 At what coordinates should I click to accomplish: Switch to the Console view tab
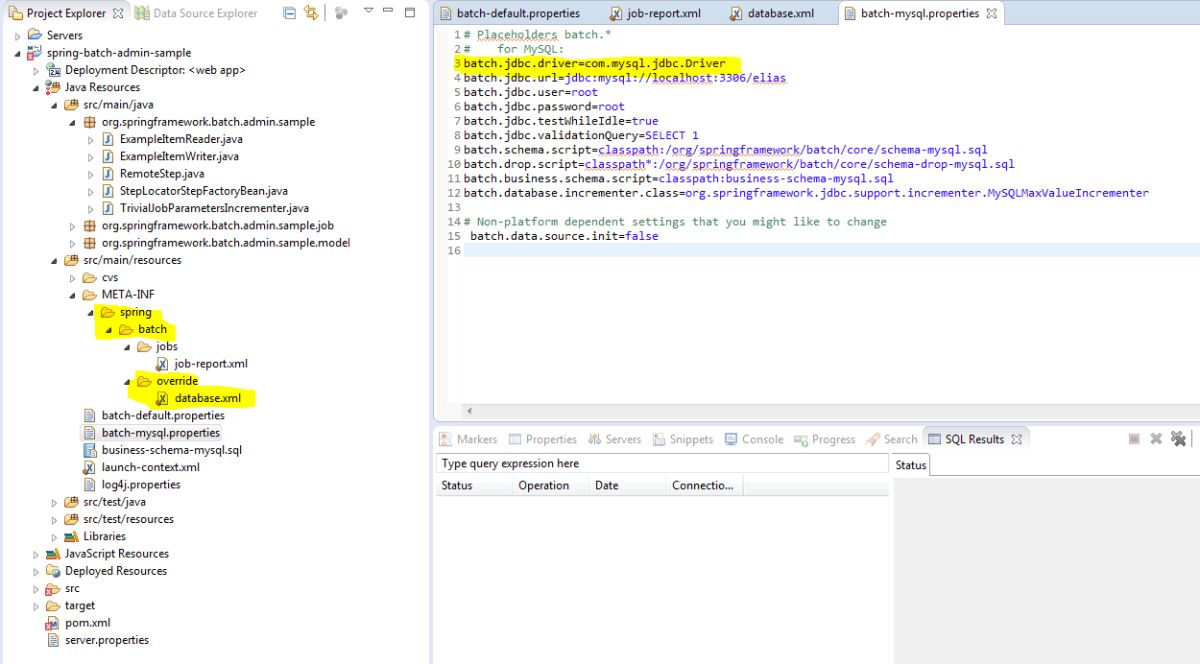click(754, 439)
